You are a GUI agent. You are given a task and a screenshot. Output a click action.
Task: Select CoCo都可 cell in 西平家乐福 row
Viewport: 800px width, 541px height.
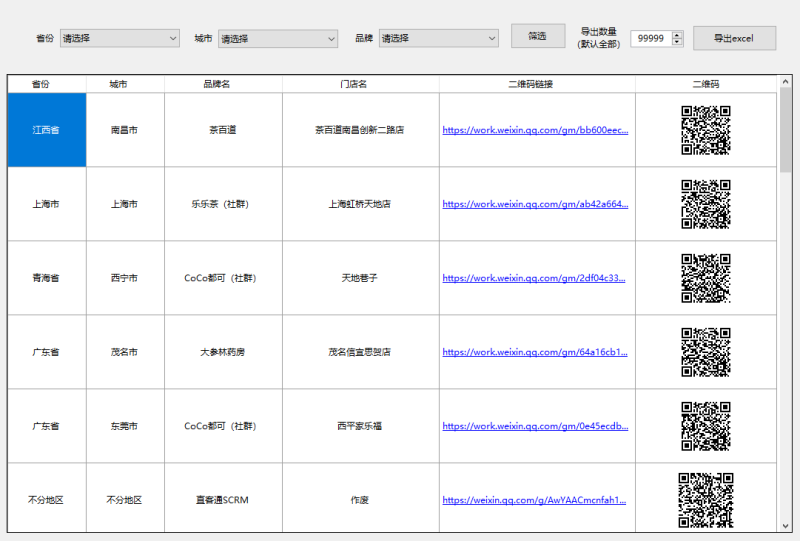point(223,426)
